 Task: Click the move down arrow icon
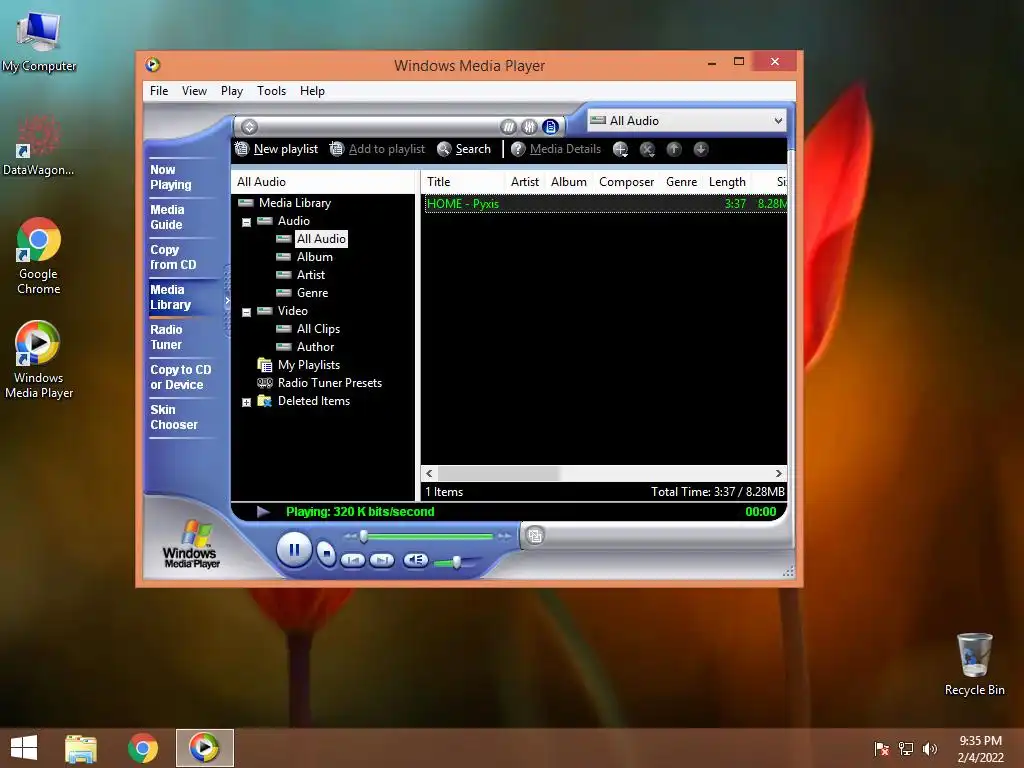click(x=701, y=150)
